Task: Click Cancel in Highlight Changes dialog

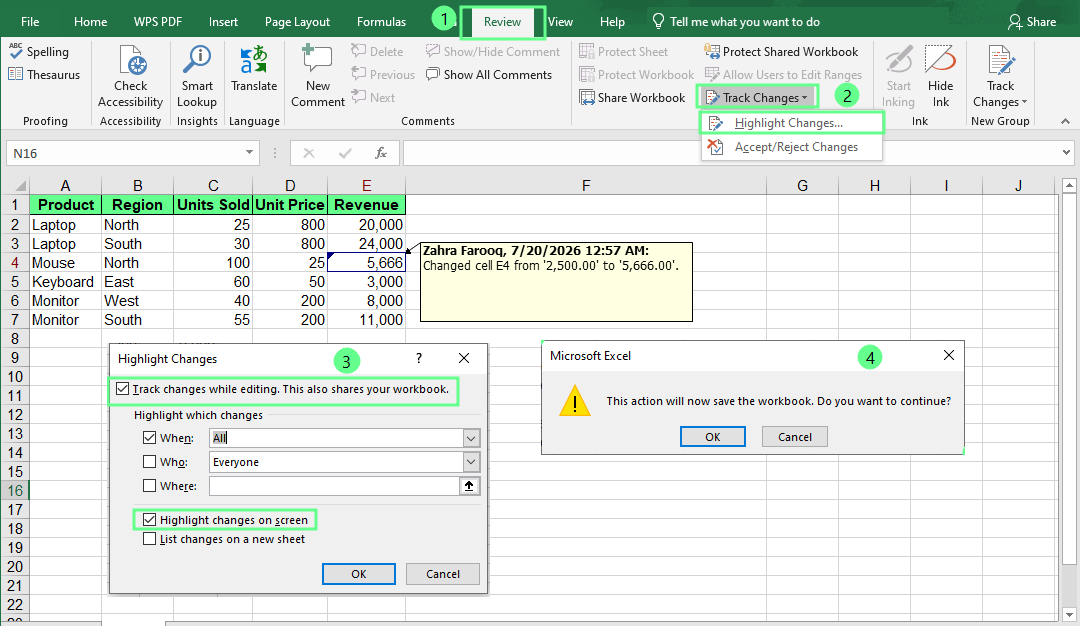Action: 443,574
